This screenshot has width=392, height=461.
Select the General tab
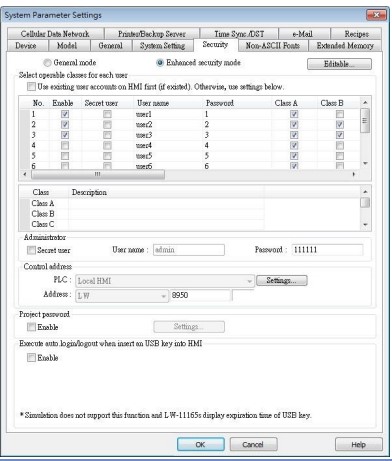coord(111,46)
